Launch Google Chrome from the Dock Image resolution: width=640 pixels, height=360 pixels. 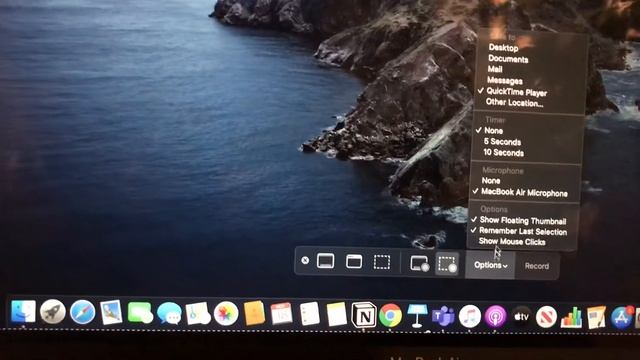[391, 315]
